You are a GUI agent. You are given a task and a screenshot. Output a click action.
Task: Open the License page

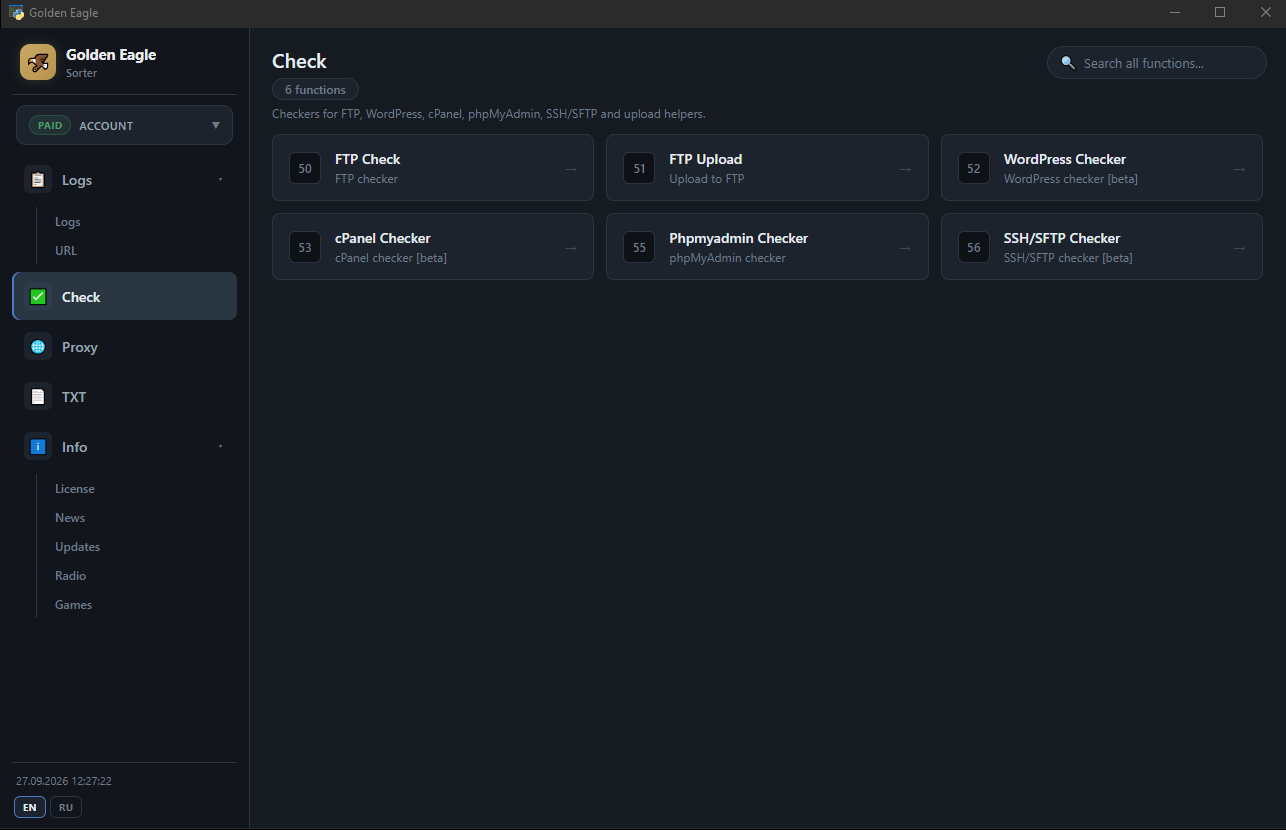coord(75,489)
